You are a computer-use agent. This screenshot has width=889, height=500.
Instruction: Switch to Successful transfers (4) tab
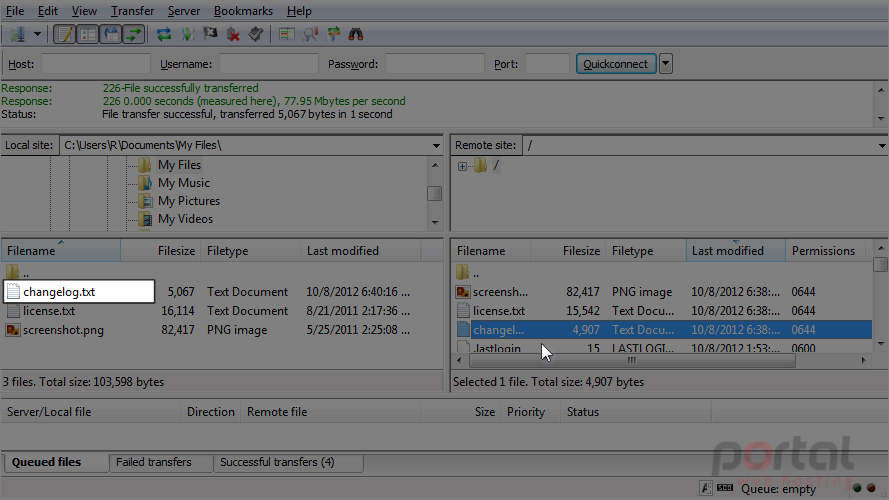click(x=288, y=463)
